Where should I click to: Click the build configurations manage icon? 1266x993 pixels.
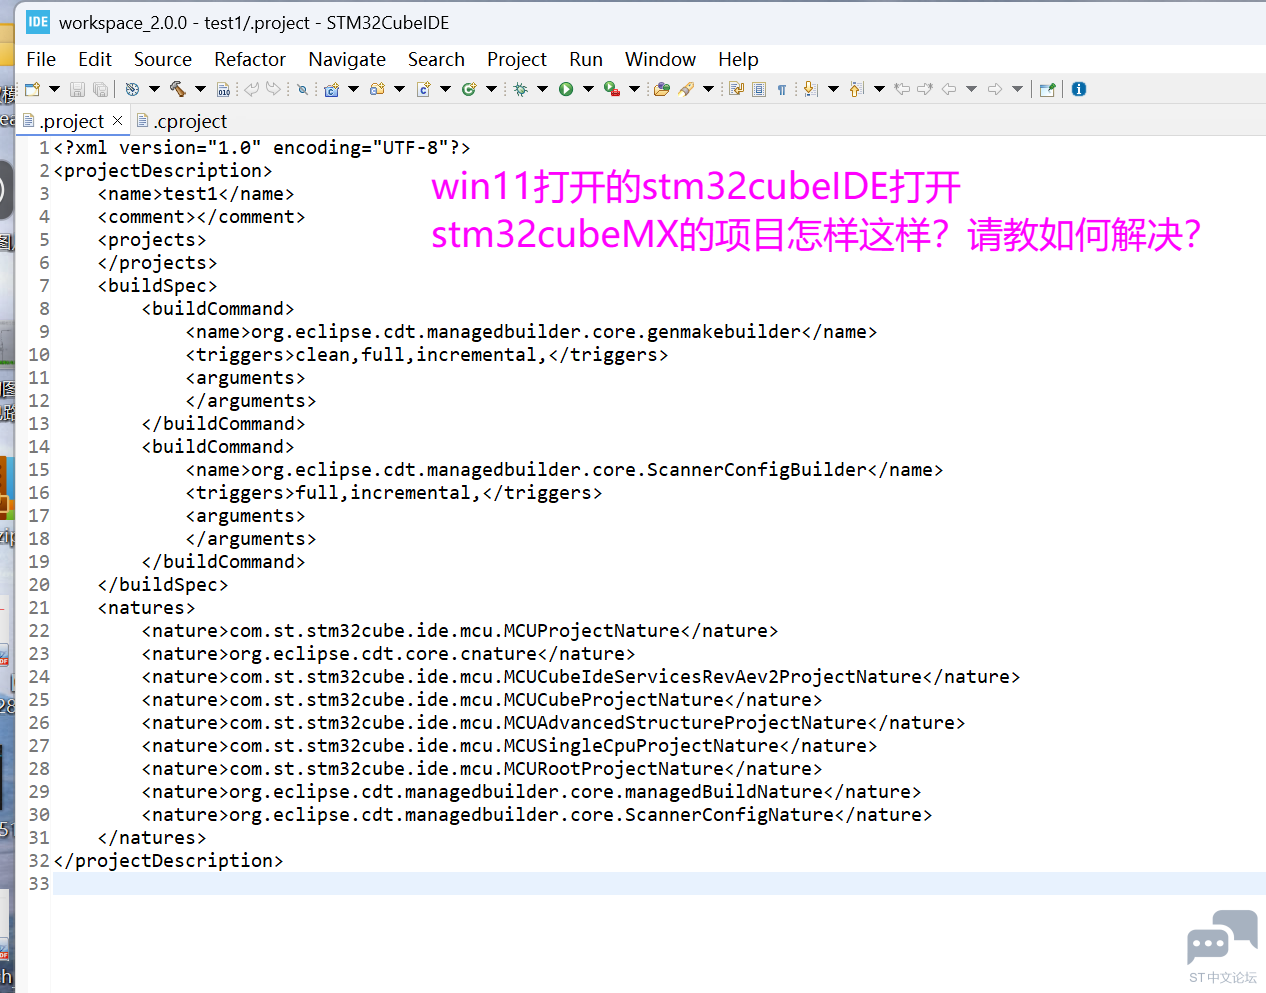(x=132, y=89)
